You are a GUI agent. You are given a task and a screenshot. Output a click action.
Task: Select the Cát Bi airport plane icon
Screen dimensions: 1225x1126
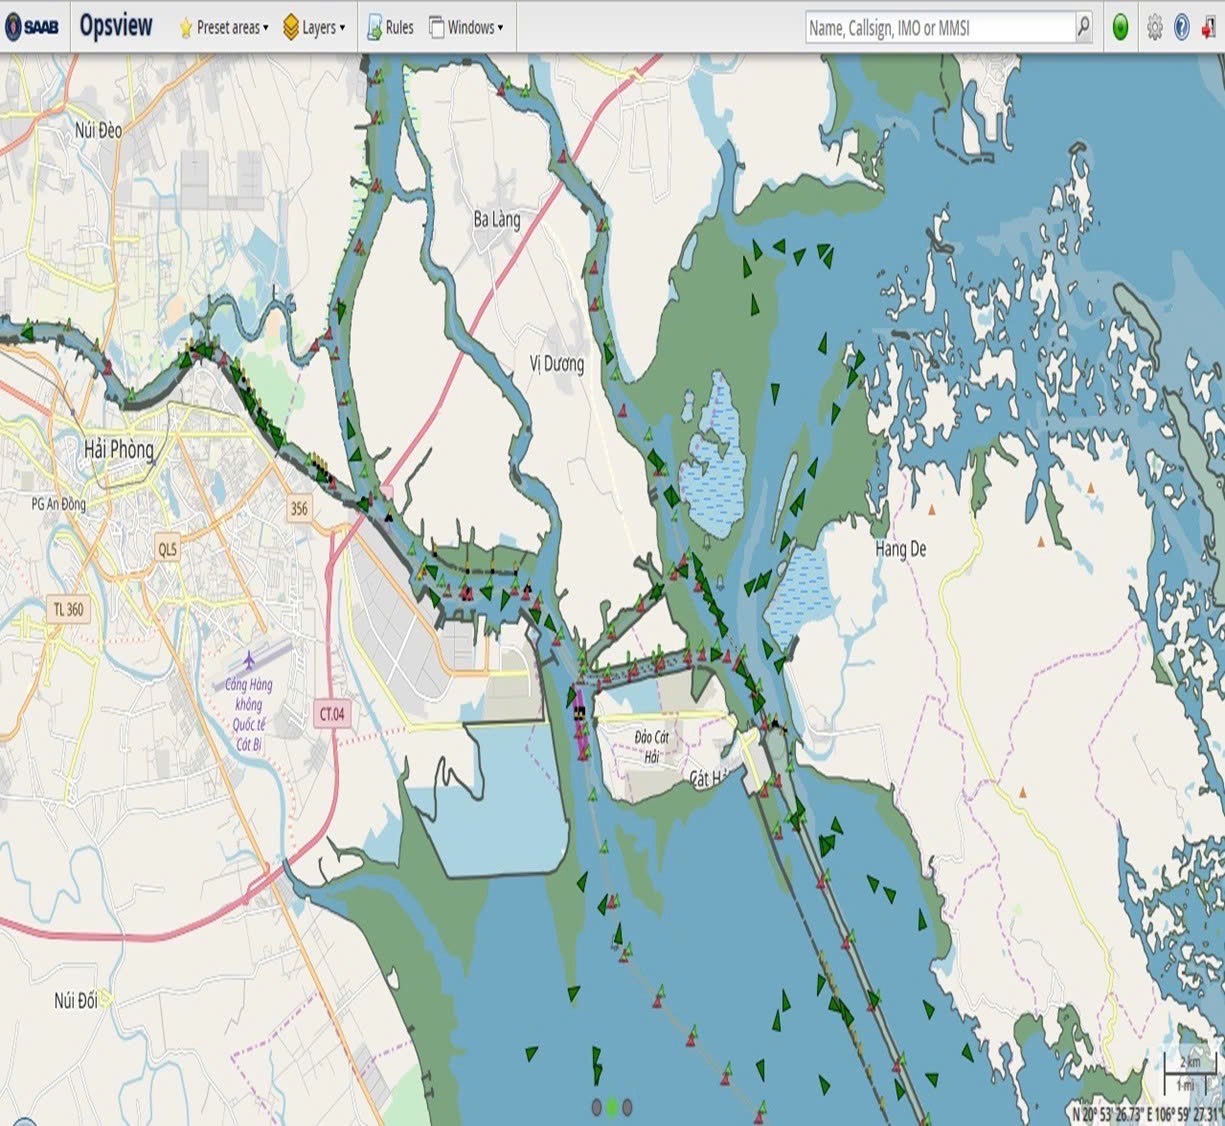click(249, 661)
